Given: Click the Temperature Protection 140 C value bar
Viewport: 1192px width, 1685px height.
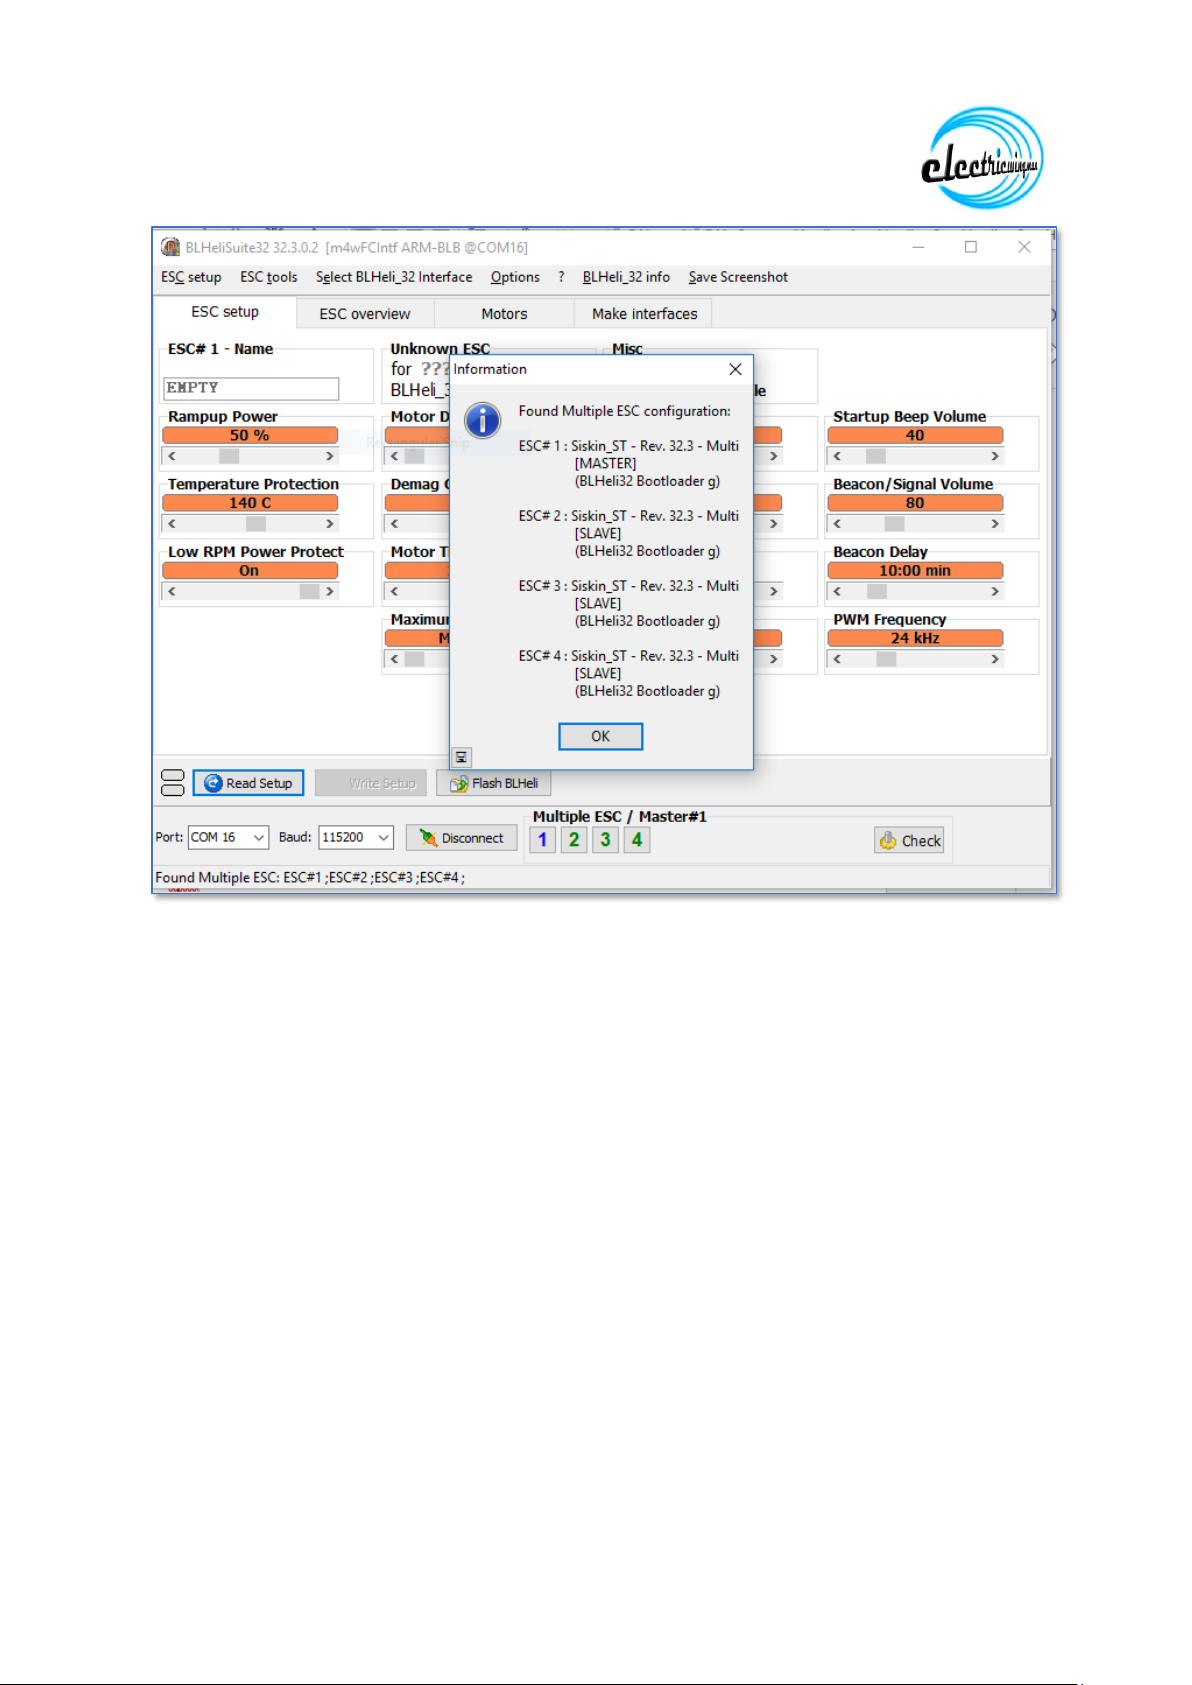Looking at the screenshot, I should coord(250,503).
